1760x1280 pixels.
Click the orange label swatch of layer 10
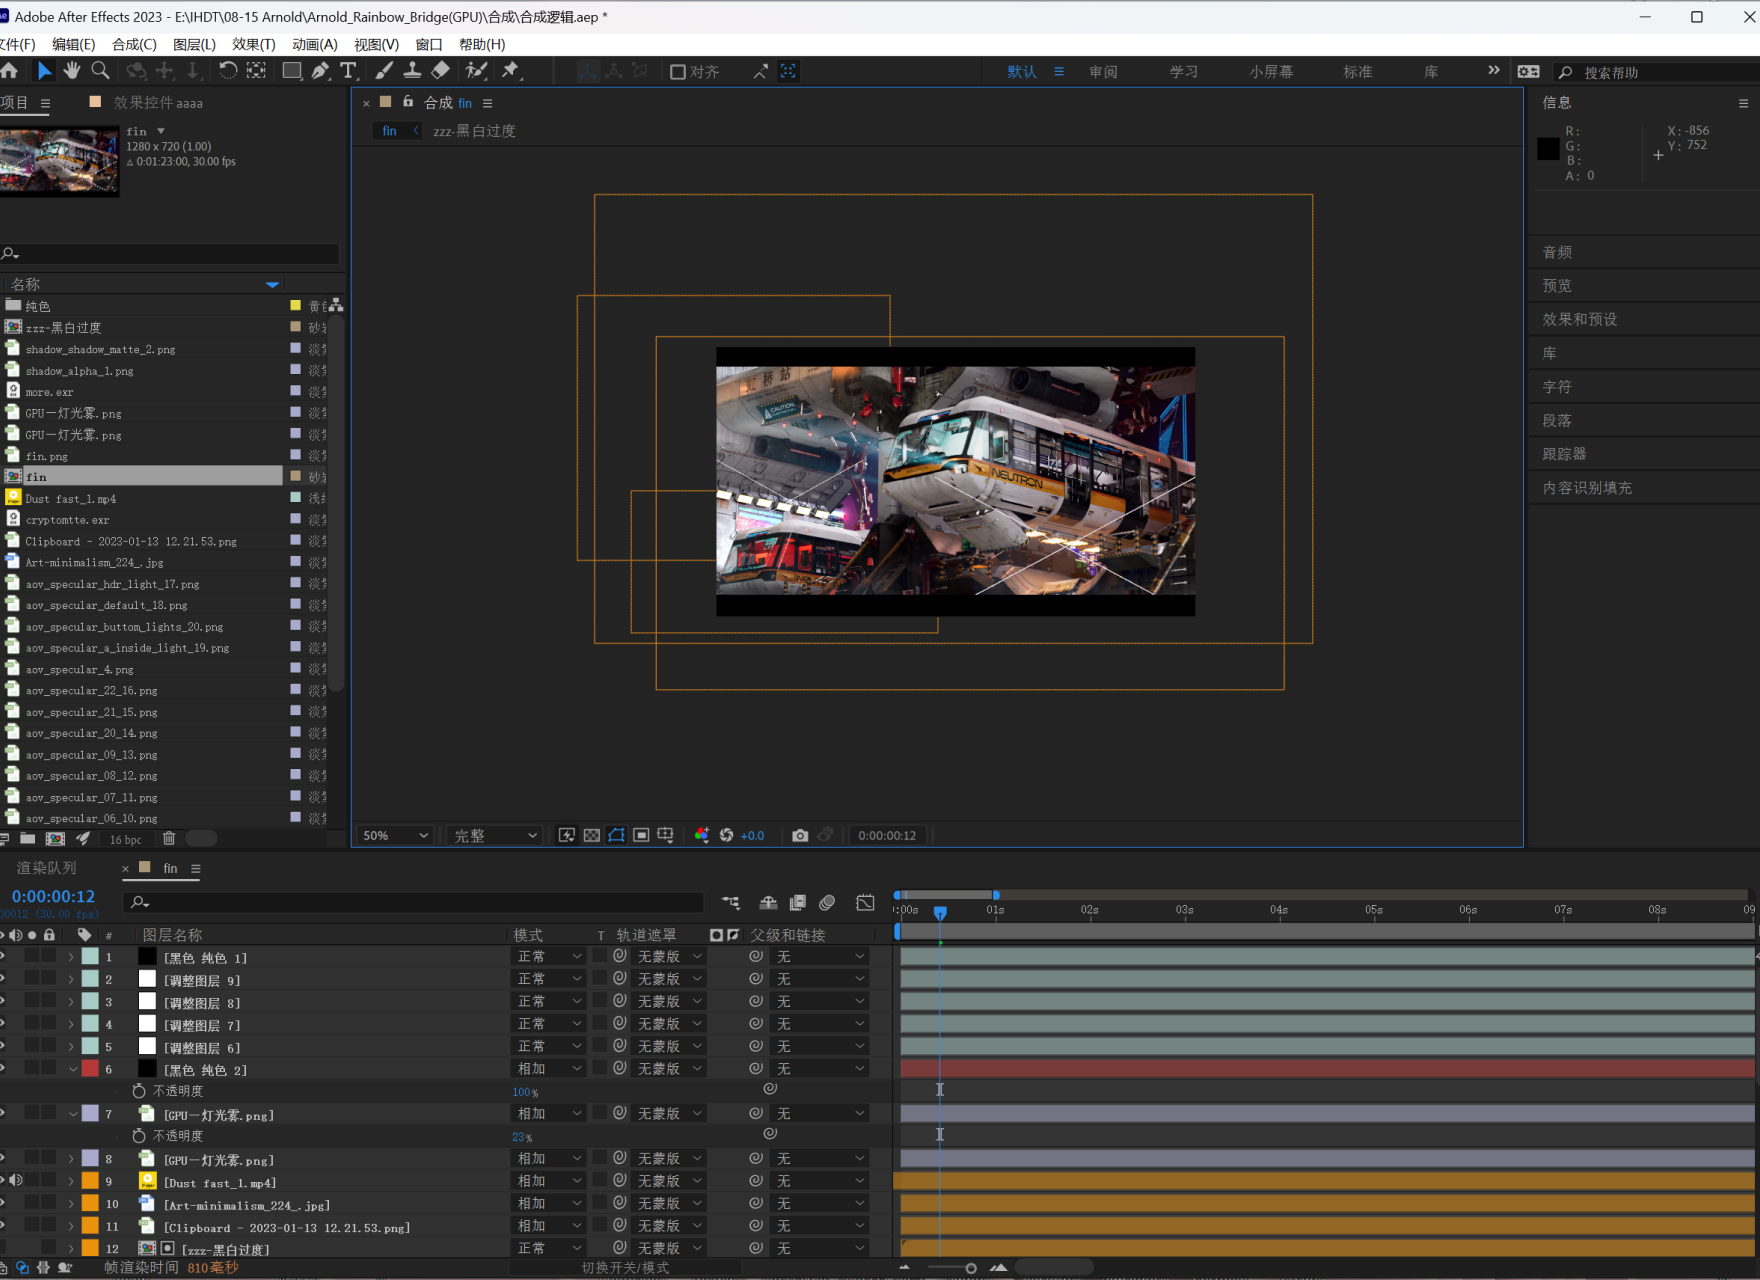click(x=90, y=1204)
